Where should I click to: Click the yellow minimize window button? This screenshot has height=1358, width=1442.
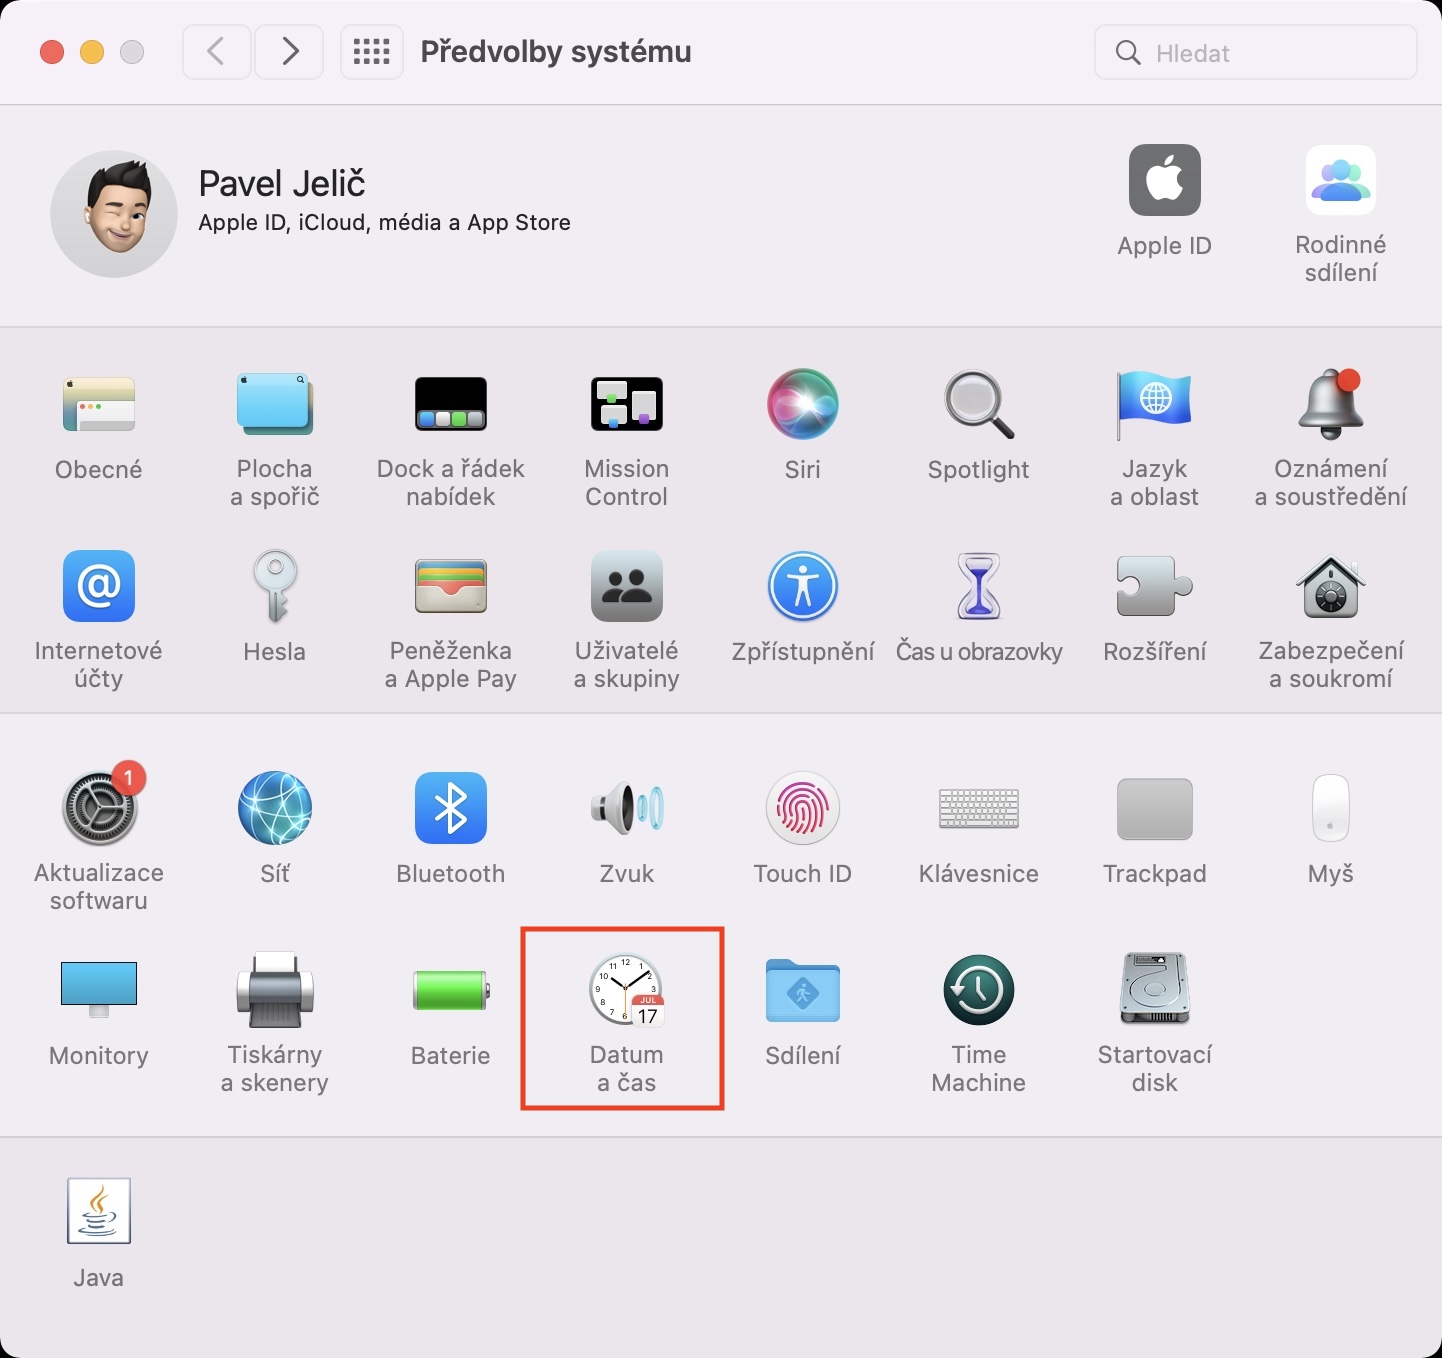coord(92,52)
